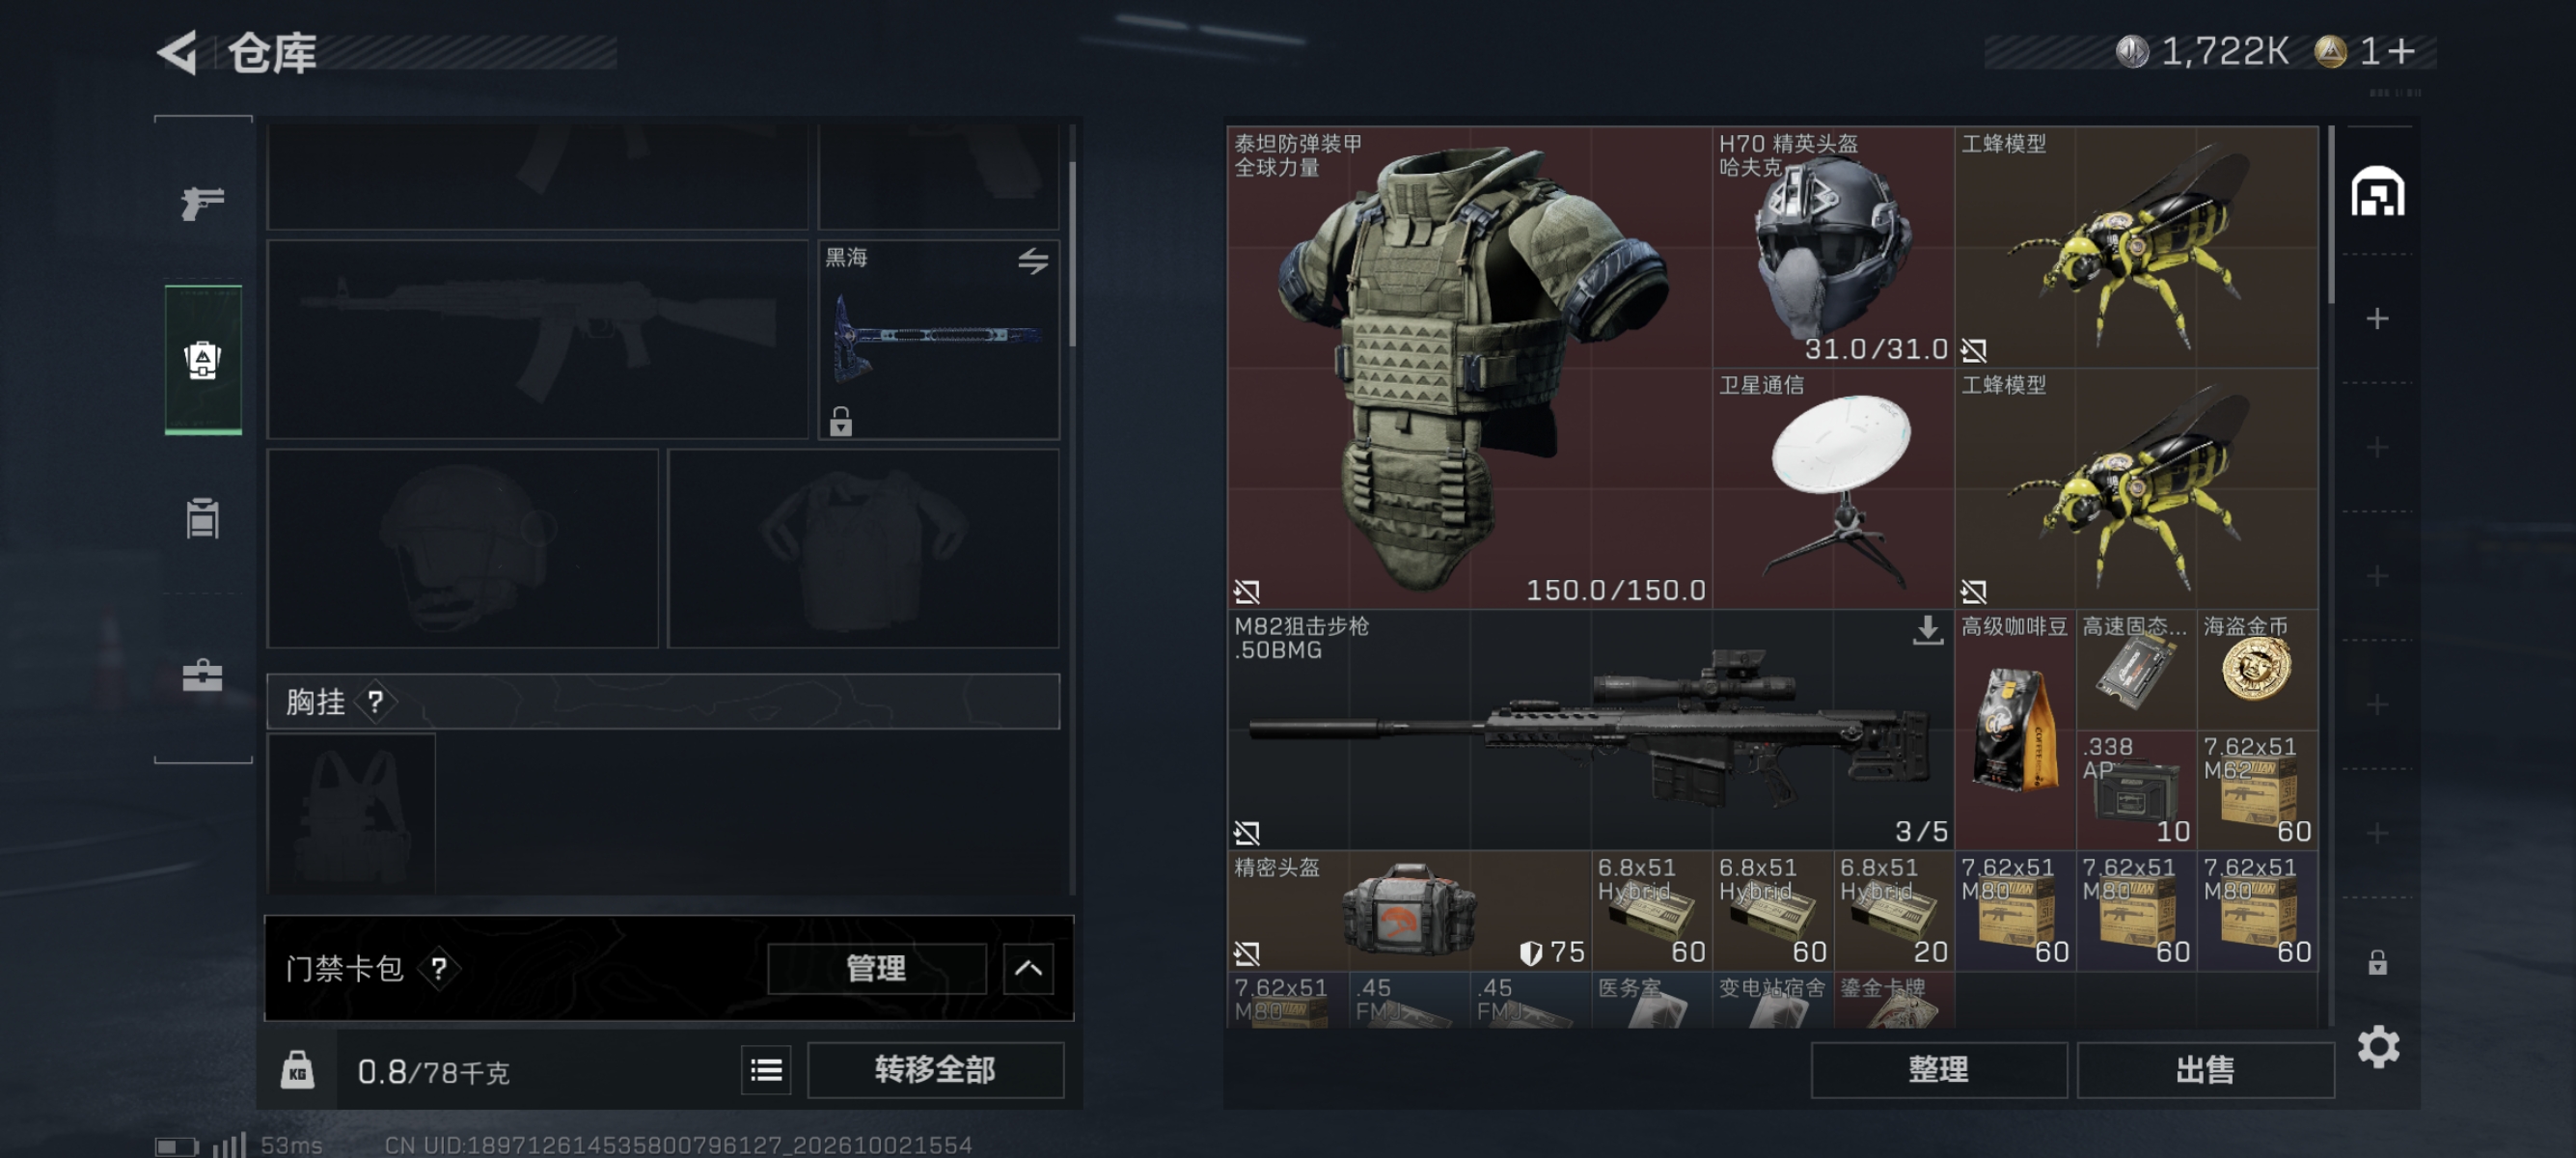Show help for 门禁卡包 with the question mark
Image resolution: width=2576 pixels, height=1158 pixels.
(x=439, y=968)
